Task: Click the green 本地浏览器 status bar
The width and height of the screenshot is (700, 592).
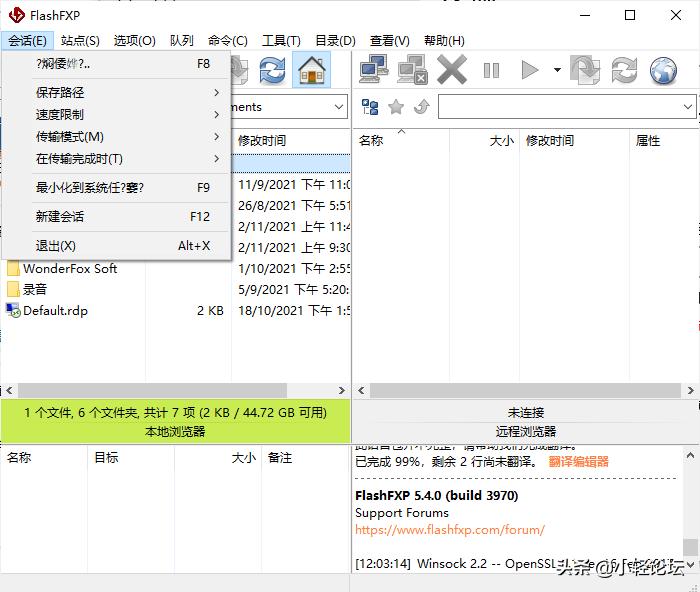Action: pos(175,422)
